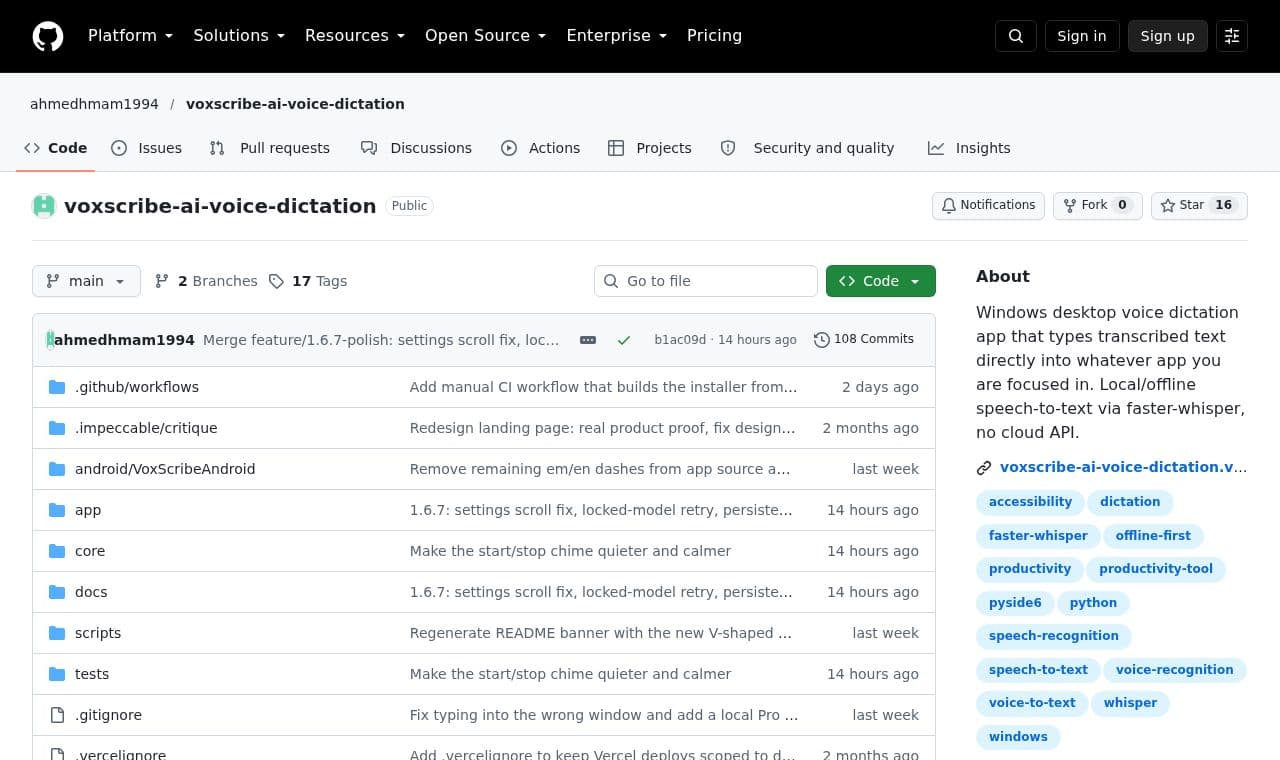Screen dimensions: 1280x760
Task: Open the 2 Branches link
Action: 206,281
